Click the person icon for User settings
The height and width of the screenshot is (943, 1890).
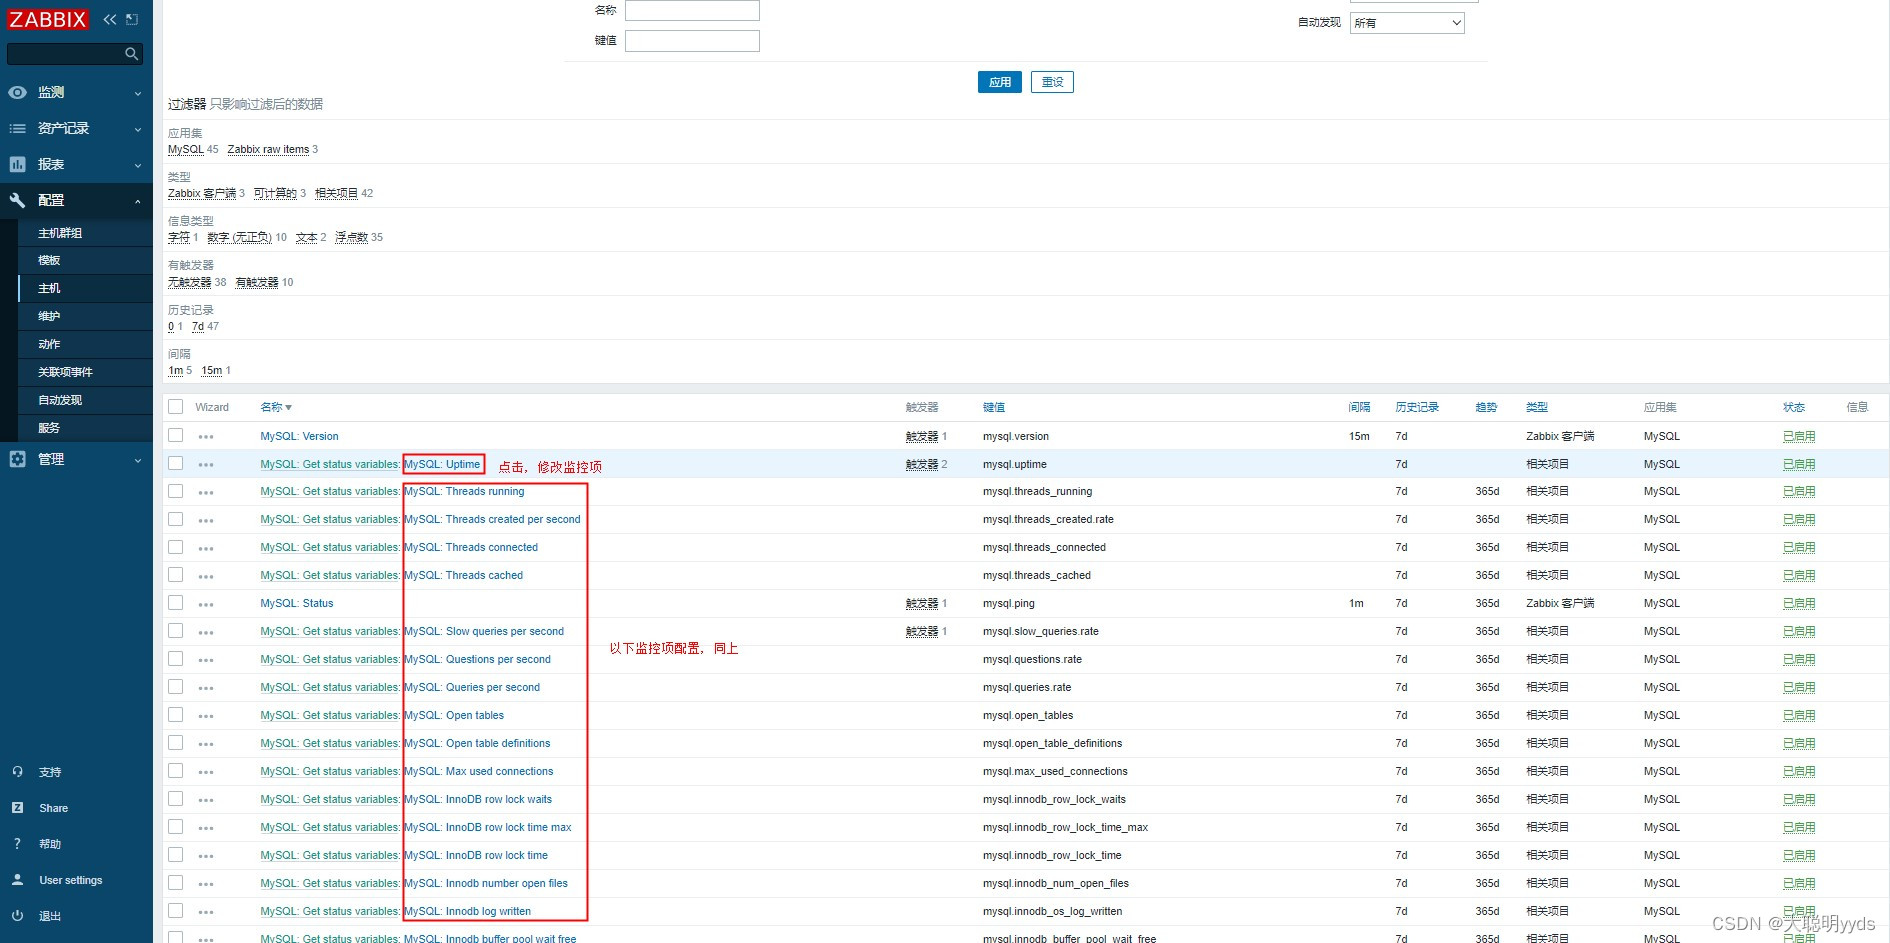(17, 880)
